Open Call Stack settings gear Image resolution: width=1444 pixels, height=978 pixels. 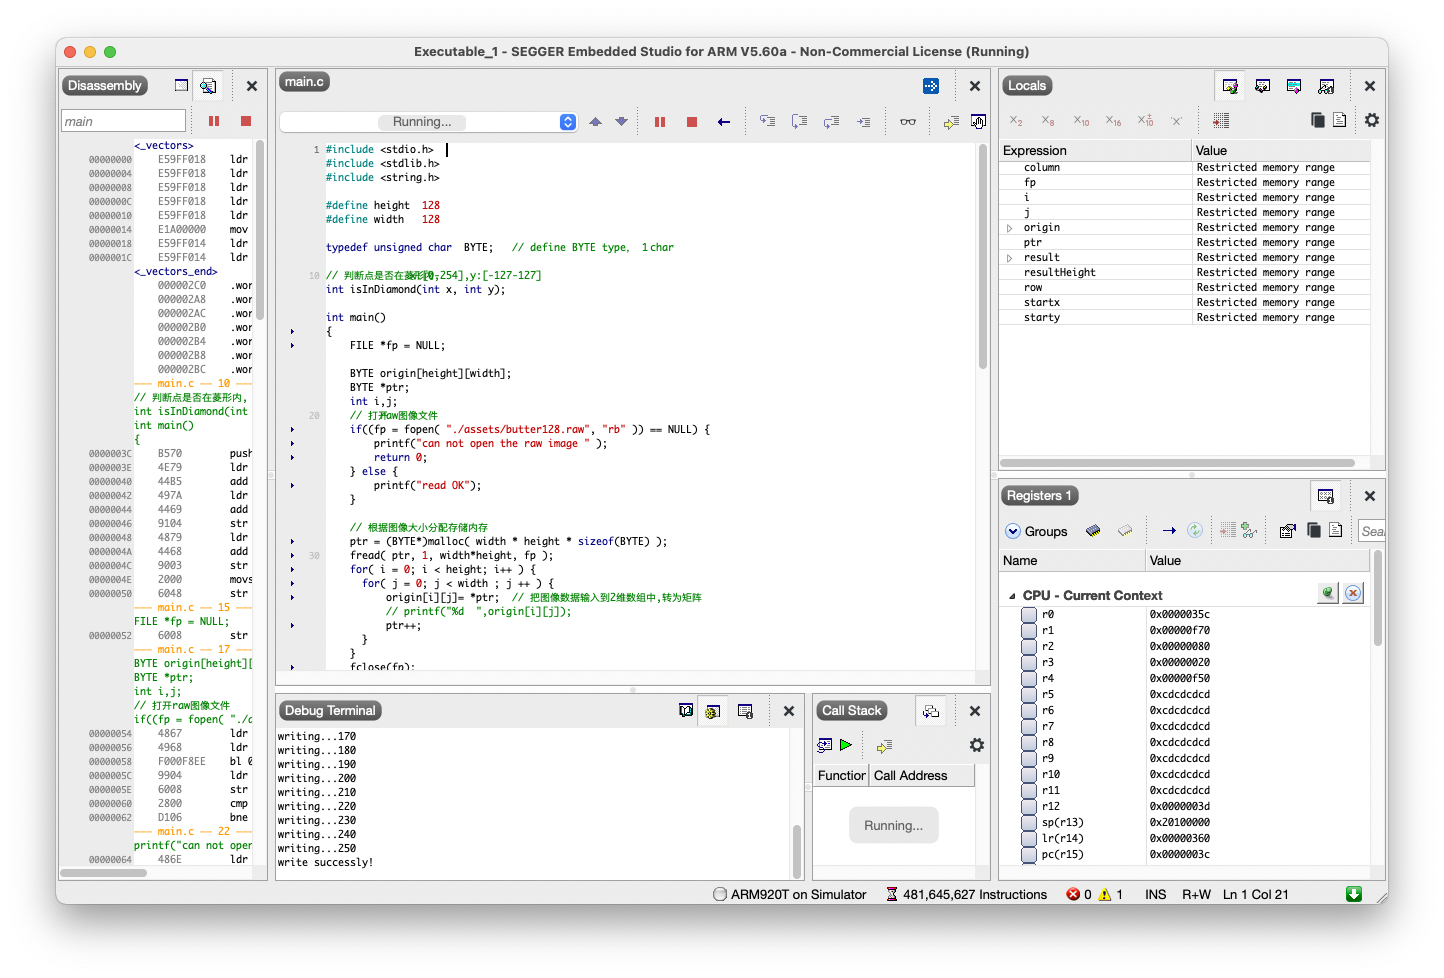click(976, 745)
